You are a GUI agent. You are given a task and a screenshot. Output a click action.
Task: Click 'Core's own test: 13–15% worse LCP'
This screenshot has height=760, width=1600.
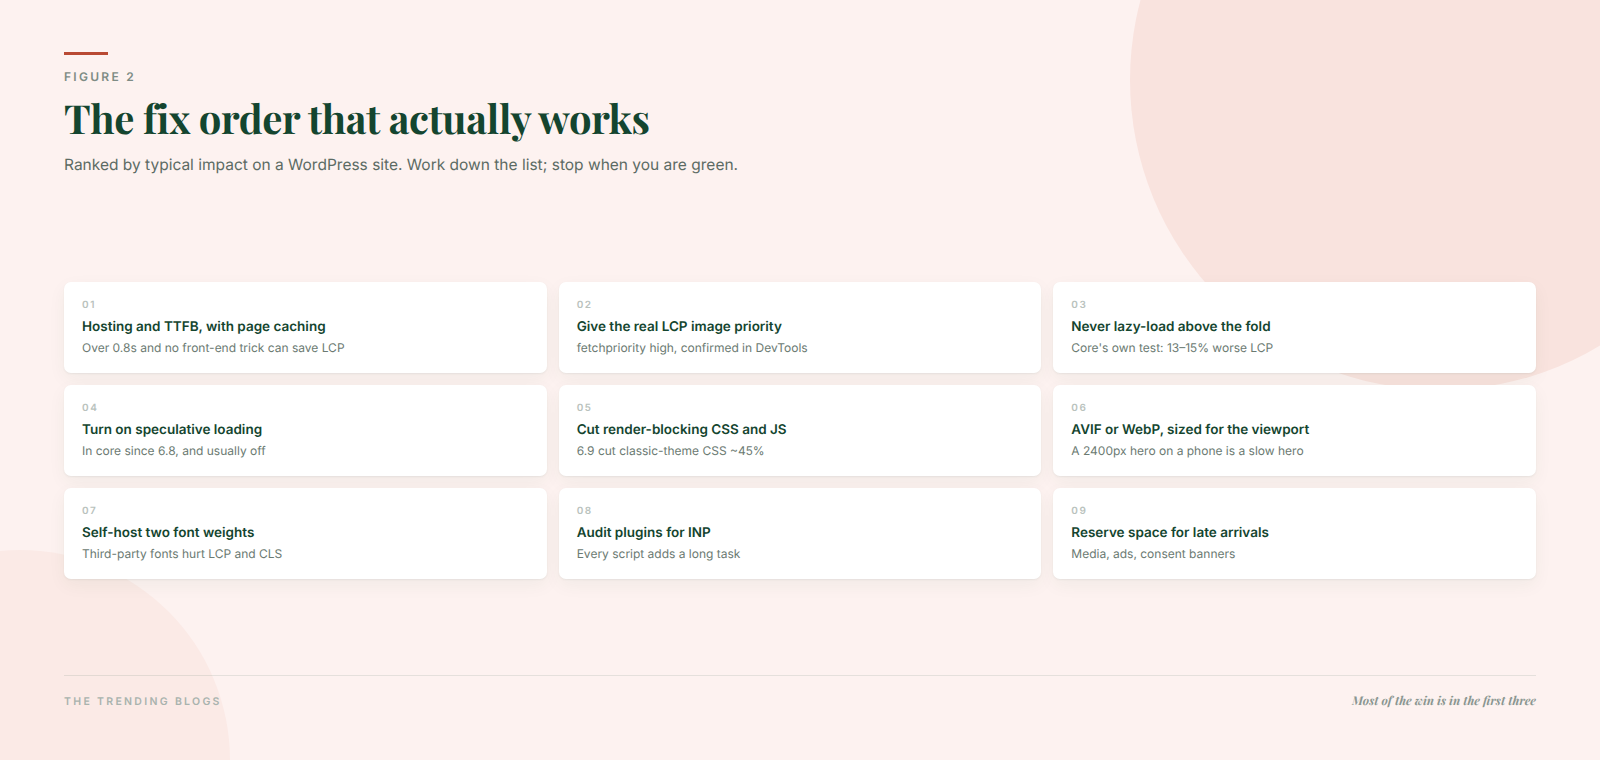(1172, 348)
